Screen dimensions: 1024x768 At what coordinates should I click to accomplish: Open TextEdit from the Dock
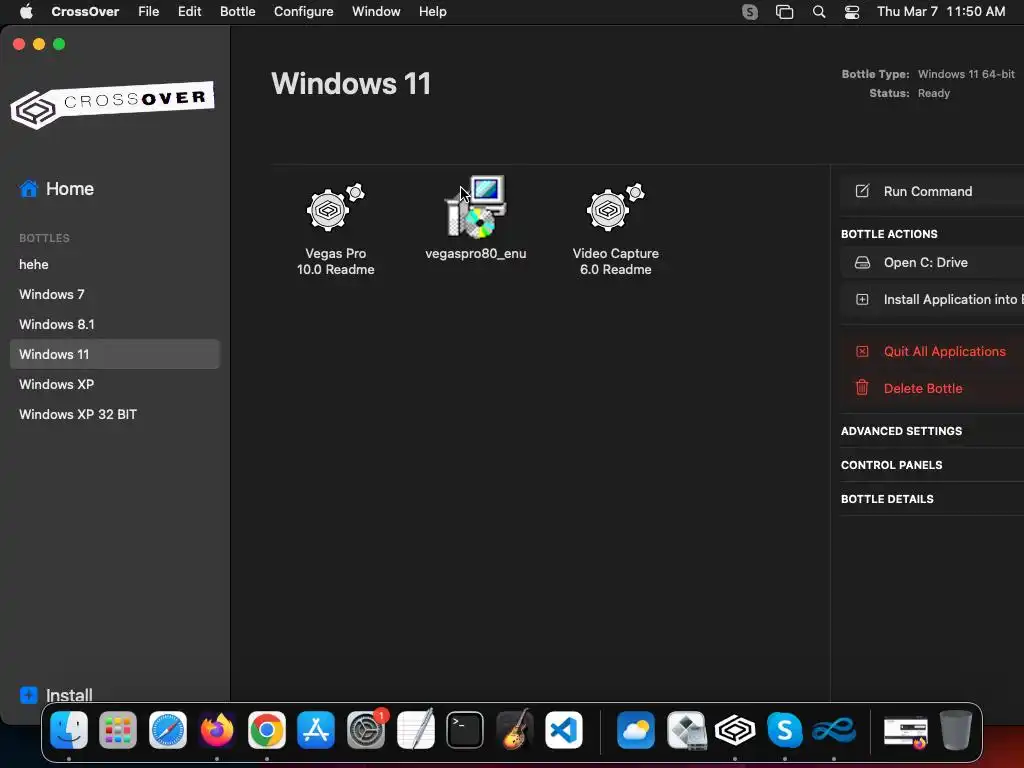[416, 730]
